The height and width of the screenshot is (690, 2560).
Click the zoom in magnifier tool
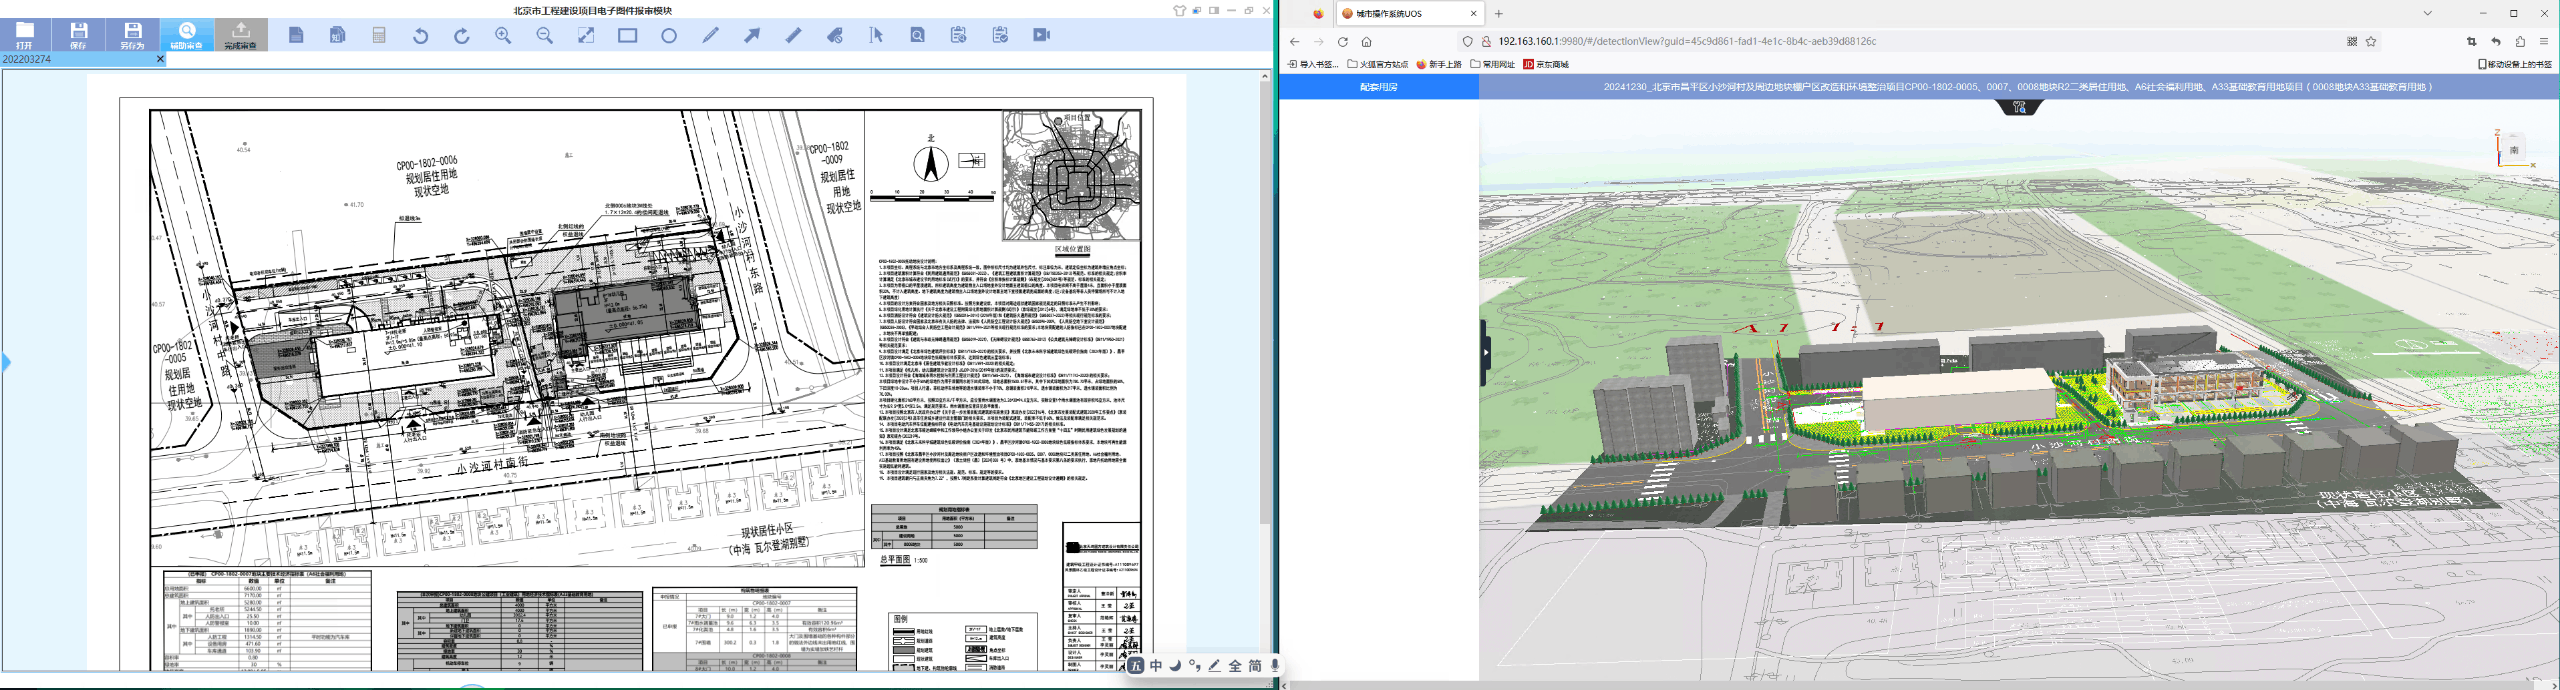click(503, 35)
